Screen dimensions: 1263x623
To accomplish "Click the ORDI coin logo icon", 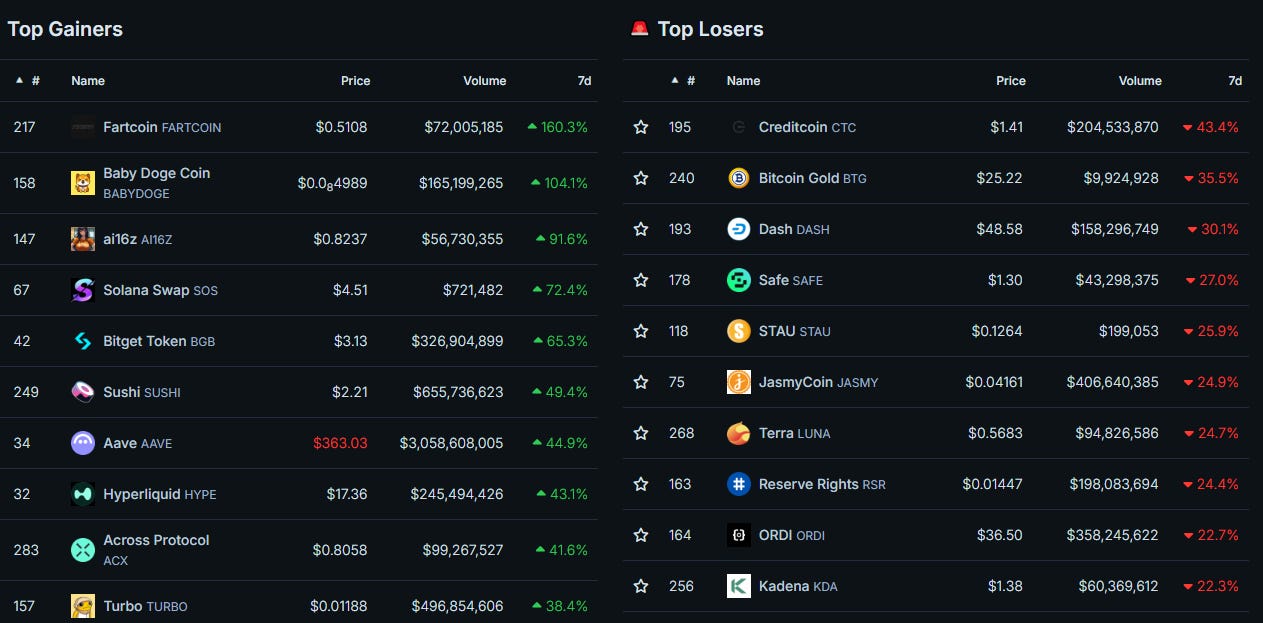I will pyautogui.click(x=739, y=535).
